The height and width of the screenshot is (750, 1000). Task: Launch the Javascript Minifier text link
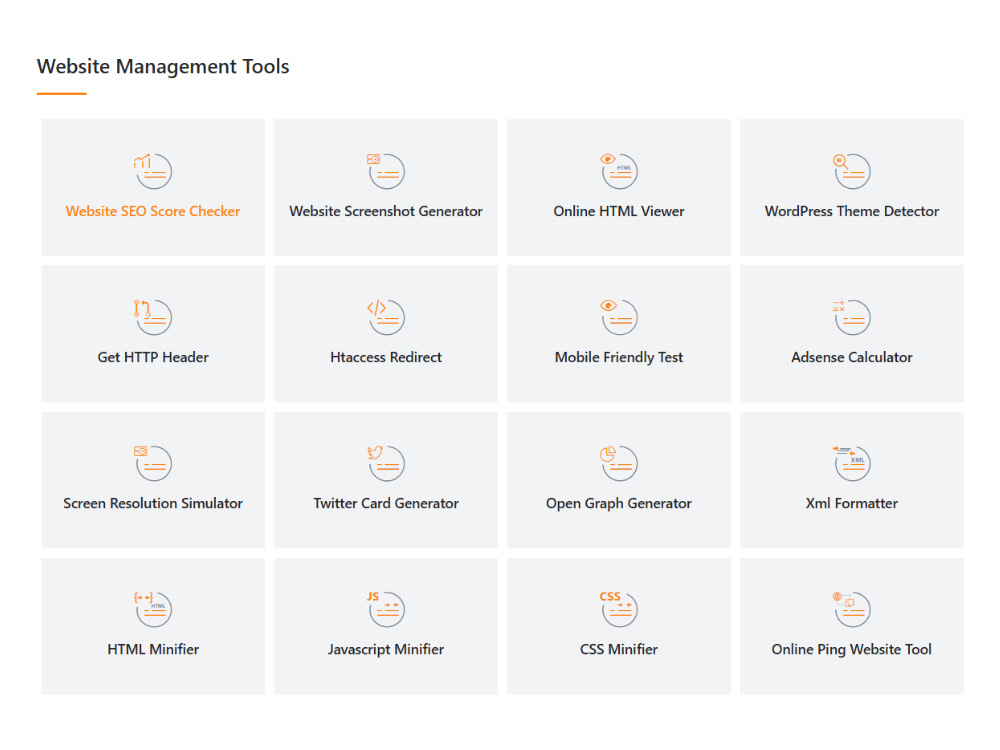click(386, 649)
